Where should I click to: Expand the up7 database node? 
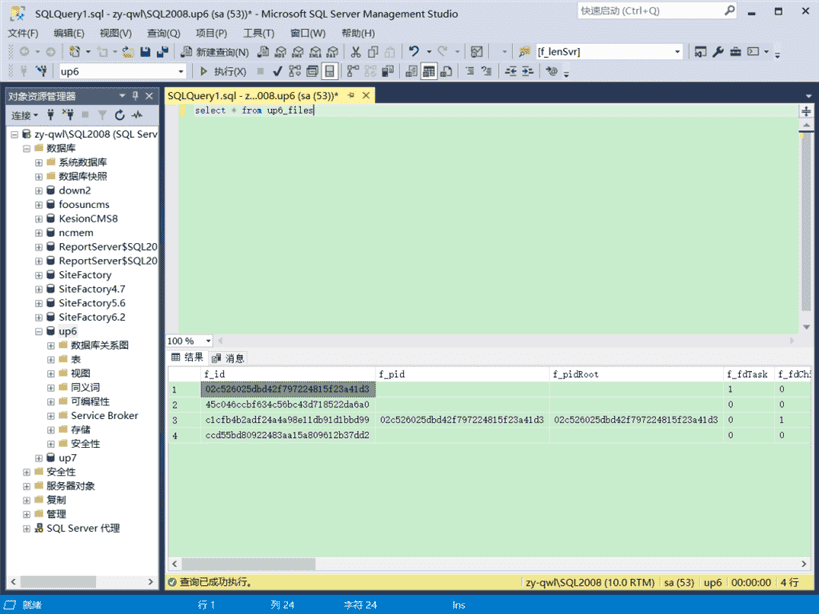click(38, 458)
